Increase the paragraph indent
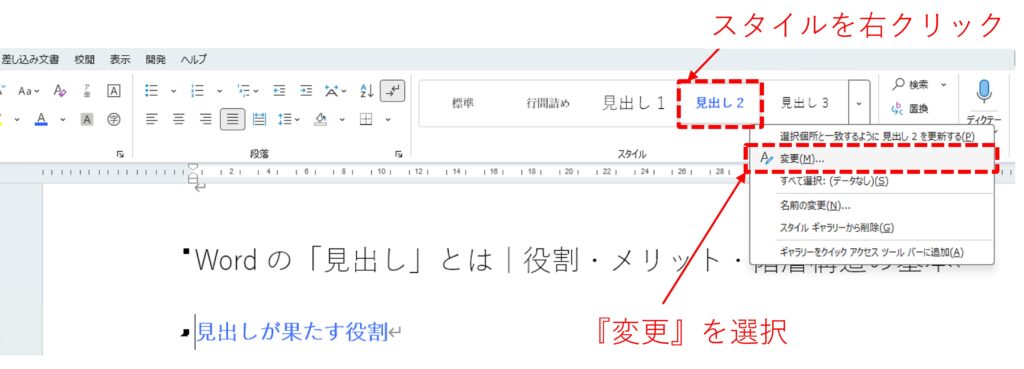1024x369 pixels. click(x=306, y=91)
